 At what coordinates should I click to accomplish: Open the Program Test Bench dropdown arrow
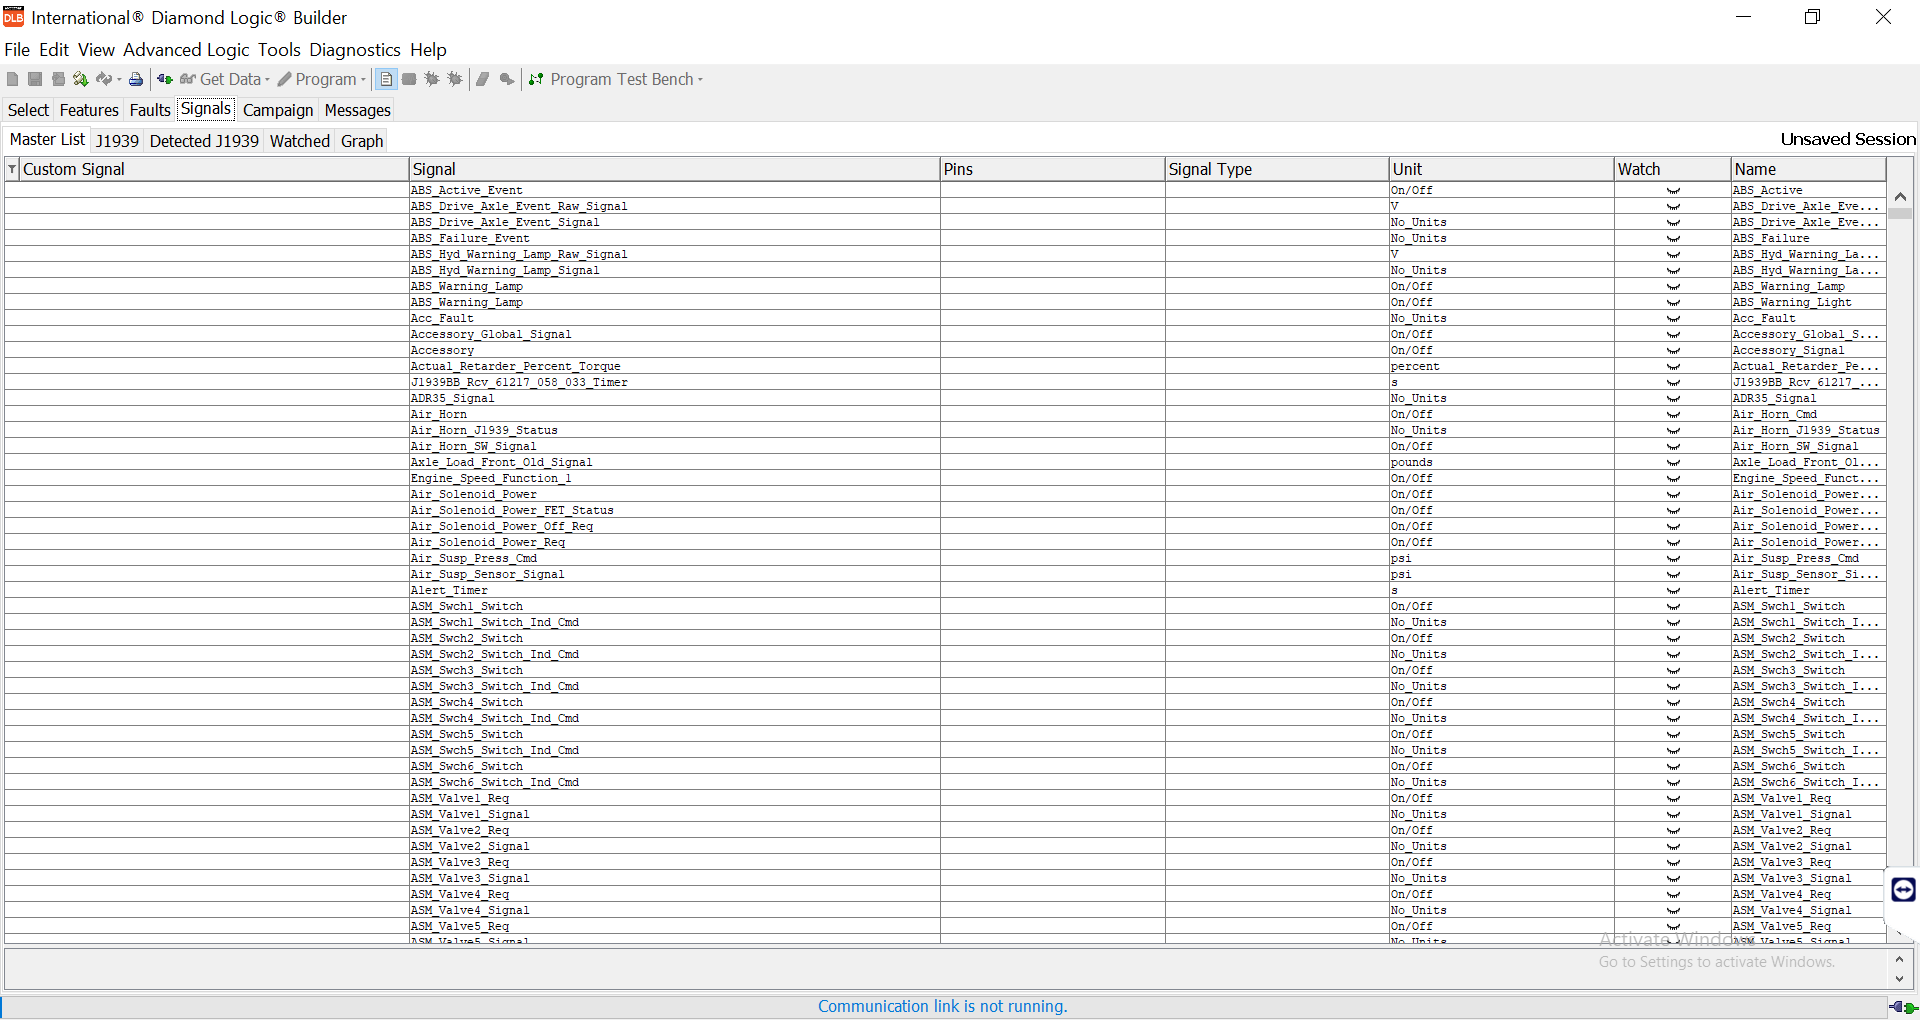click(700, 80)
